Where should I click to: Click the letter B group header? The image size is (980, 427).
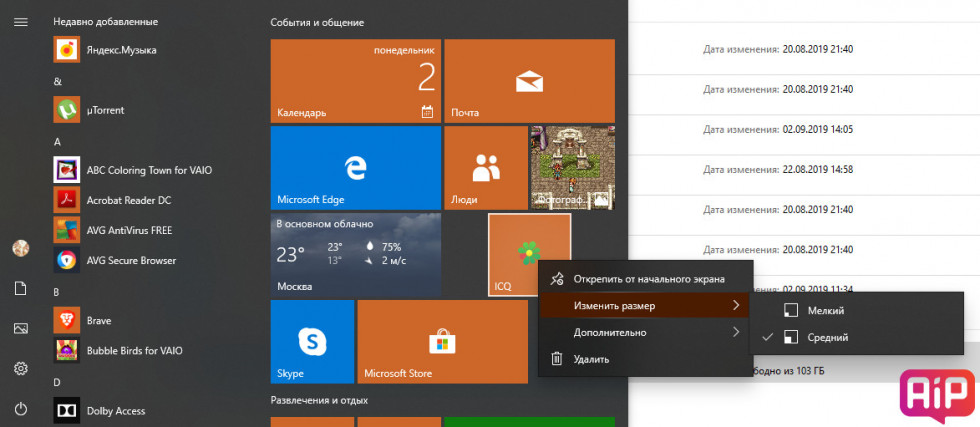coord(56,291)
